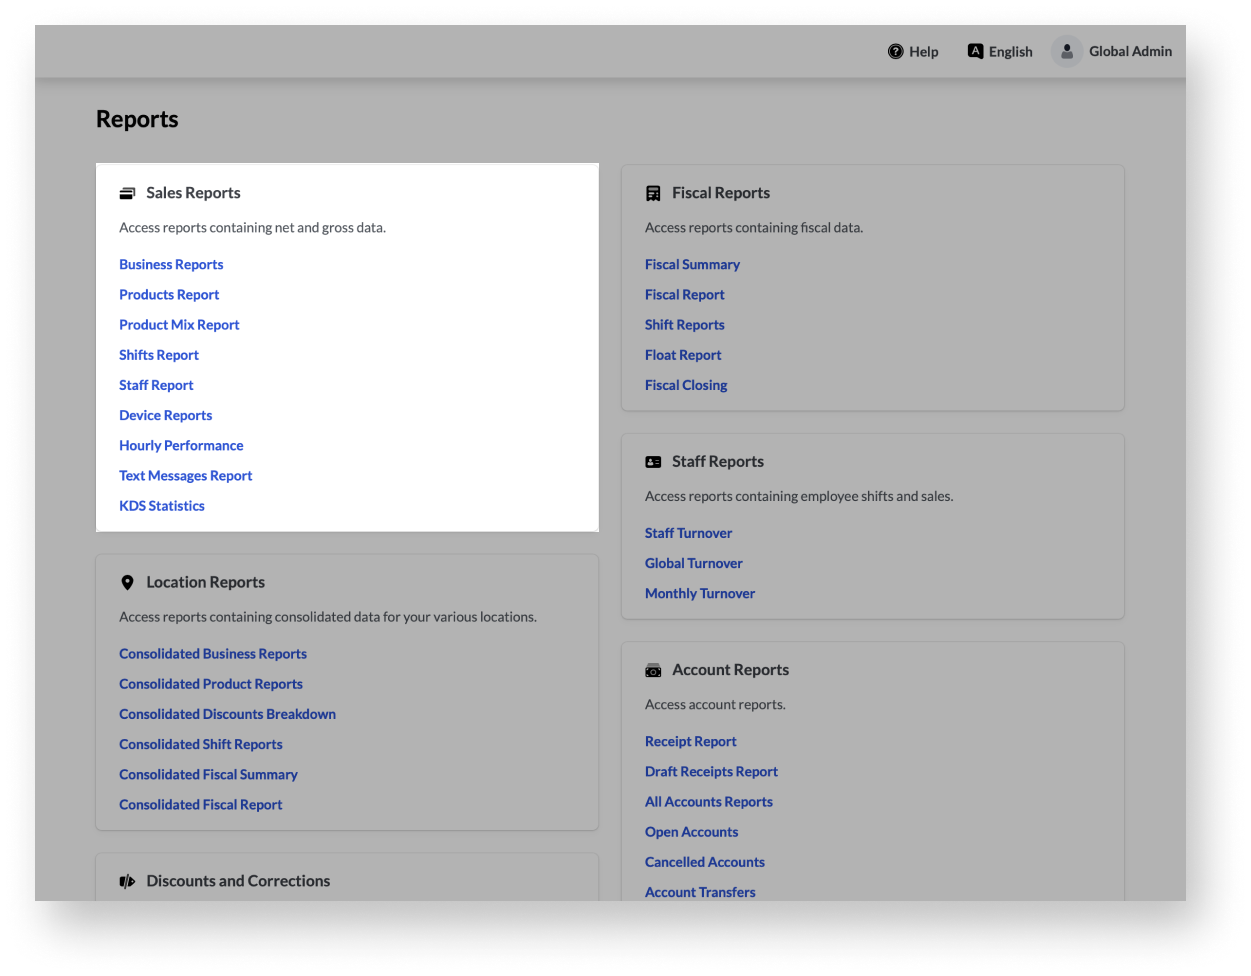Go to Consolidated Fiscal Summary
The height and width of the screenshot is (976, 1251).
pyautogui.click(x=208, y=774)
